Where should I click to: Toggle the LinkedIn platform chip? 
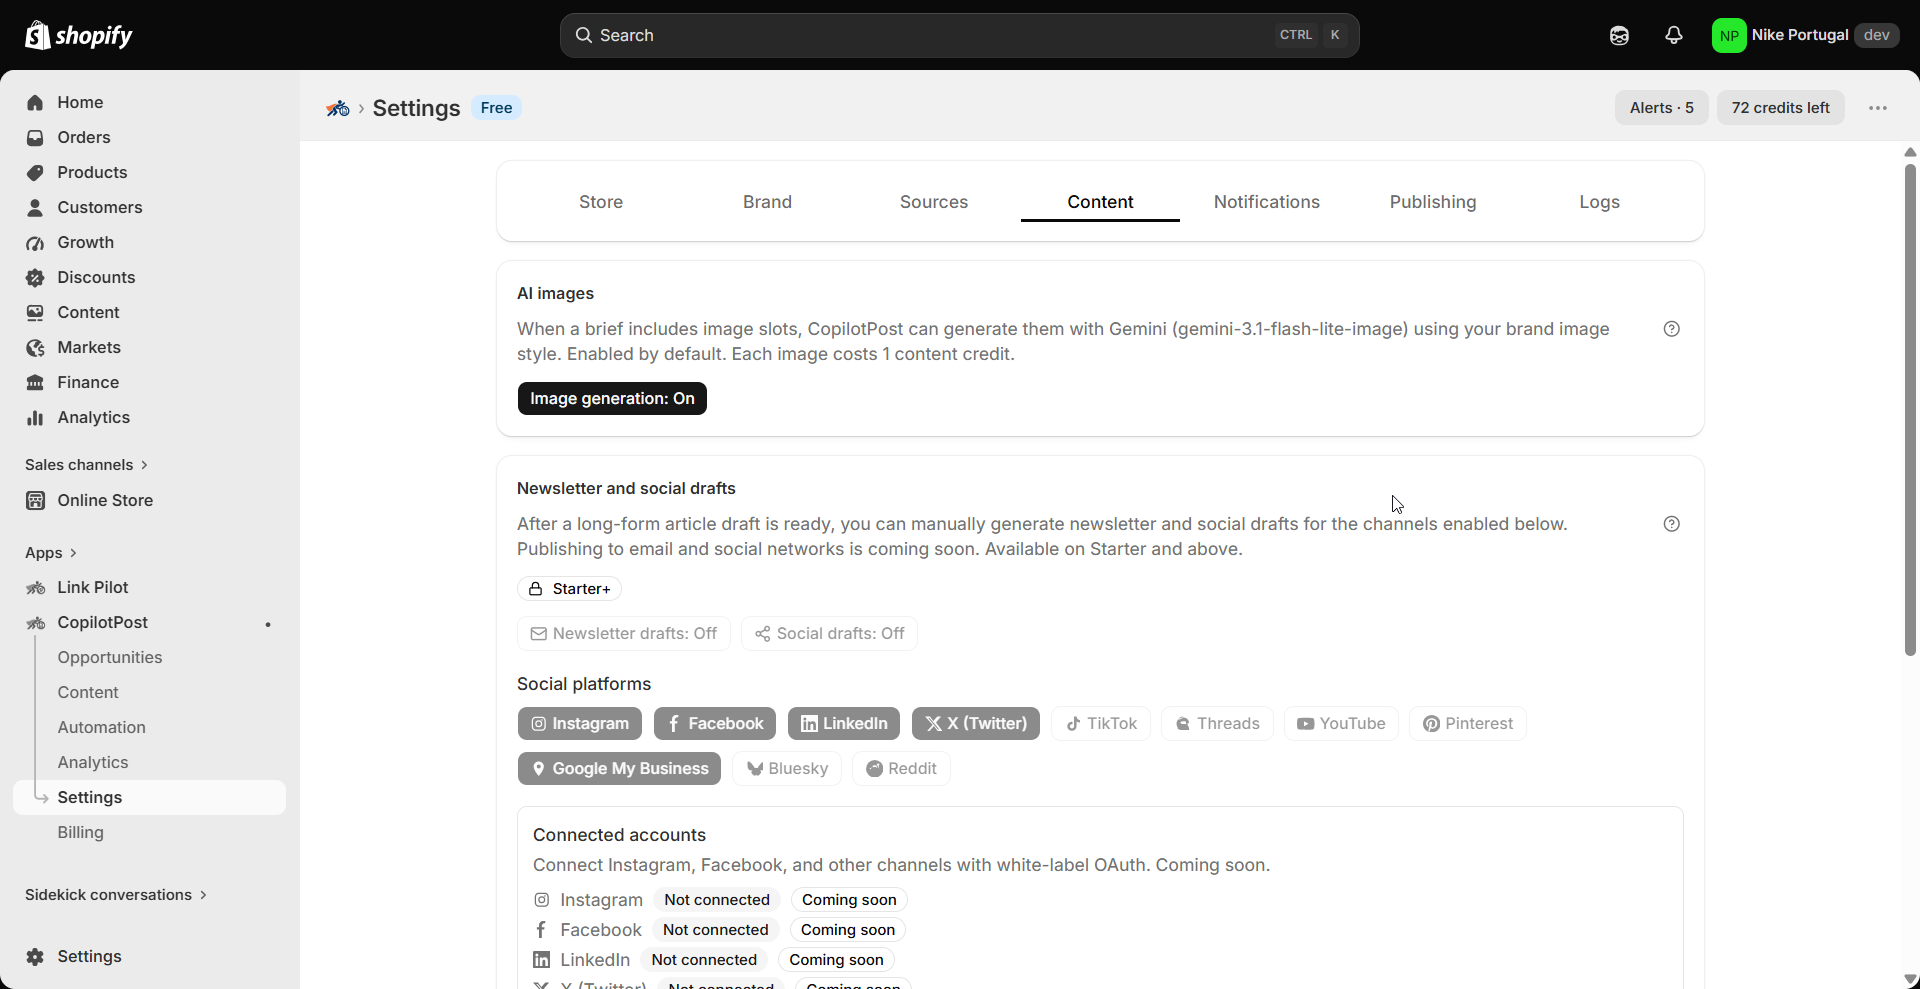tap(844, 723)
